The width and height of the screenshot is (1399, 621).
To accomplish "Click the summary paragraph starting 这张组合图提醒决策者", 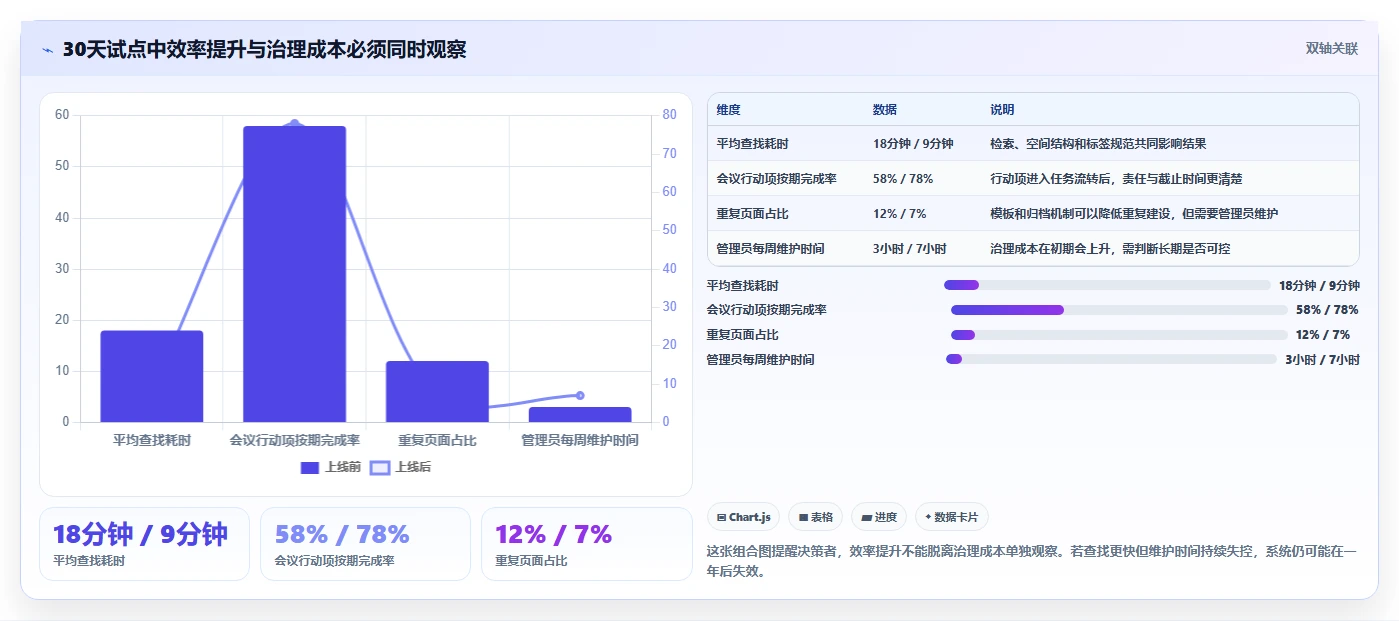I will [x=1032, y=562].
